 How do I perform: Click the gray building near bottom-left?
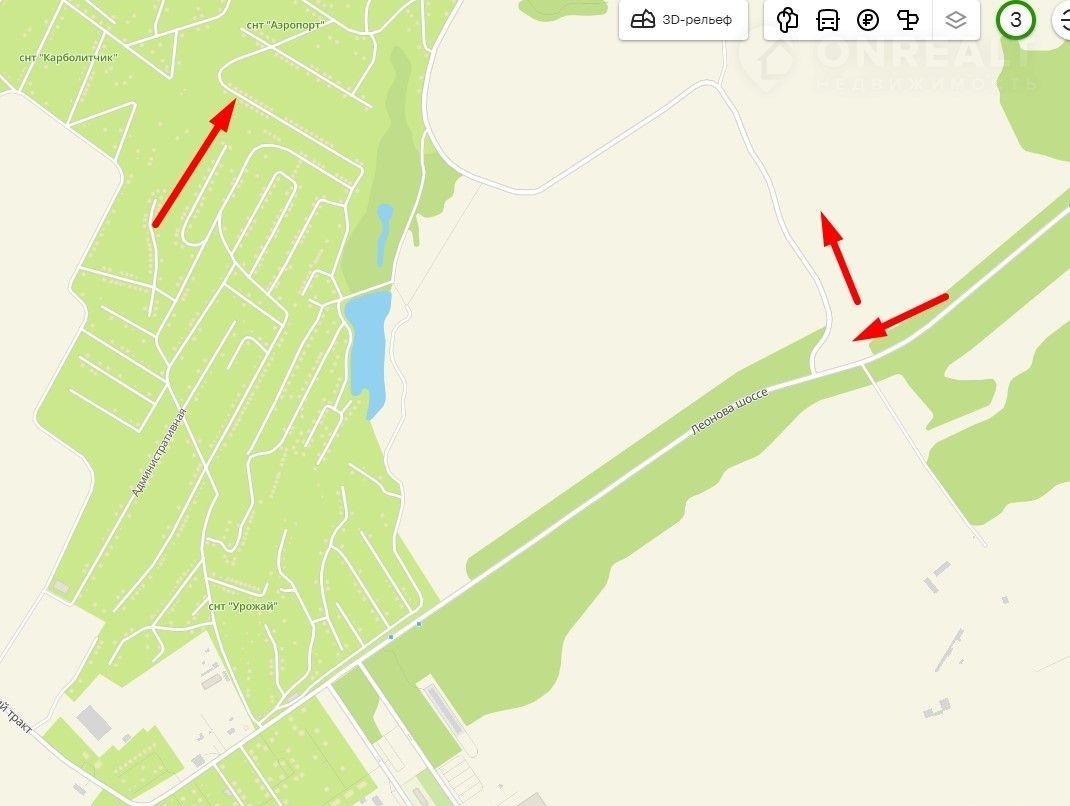[x=93, y=723]
